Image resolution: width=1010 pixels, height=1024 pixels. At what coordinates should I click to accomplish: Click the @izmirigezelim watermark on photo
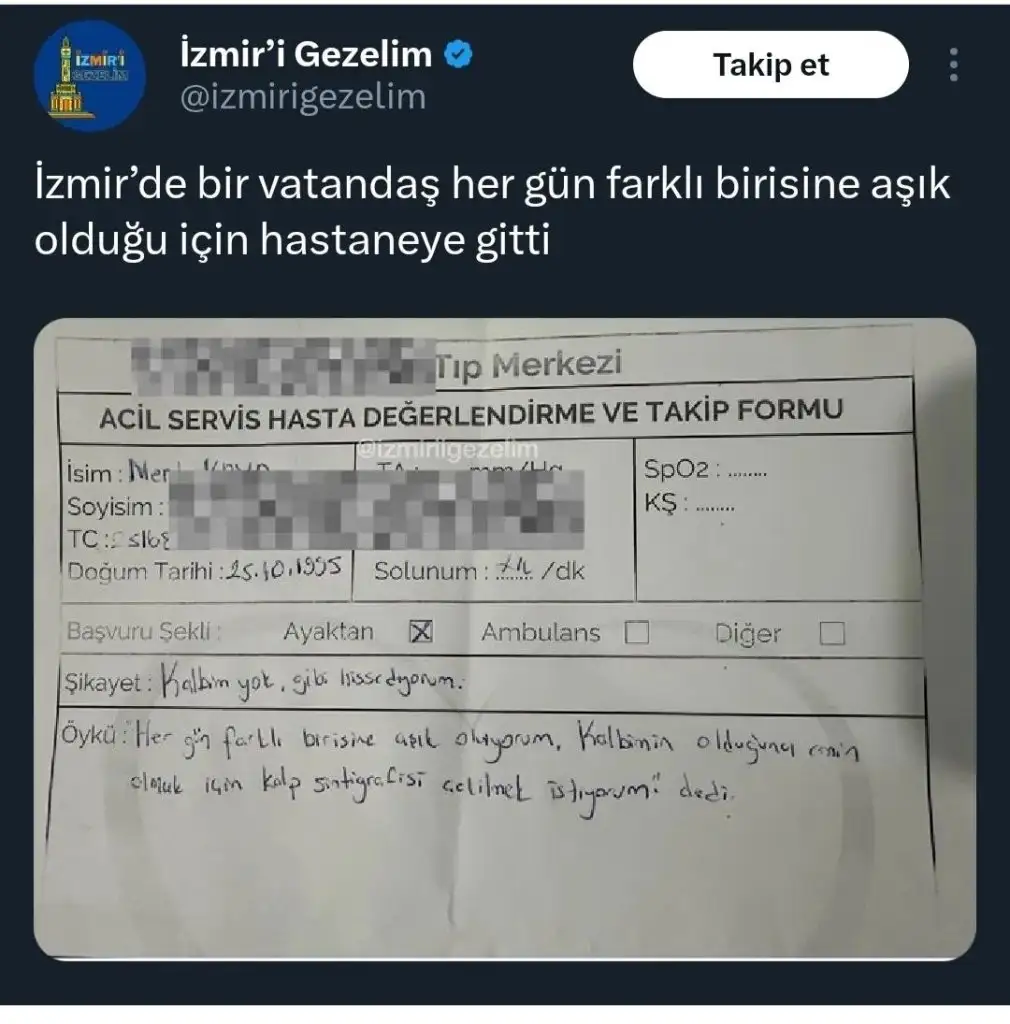click(448, 449)
